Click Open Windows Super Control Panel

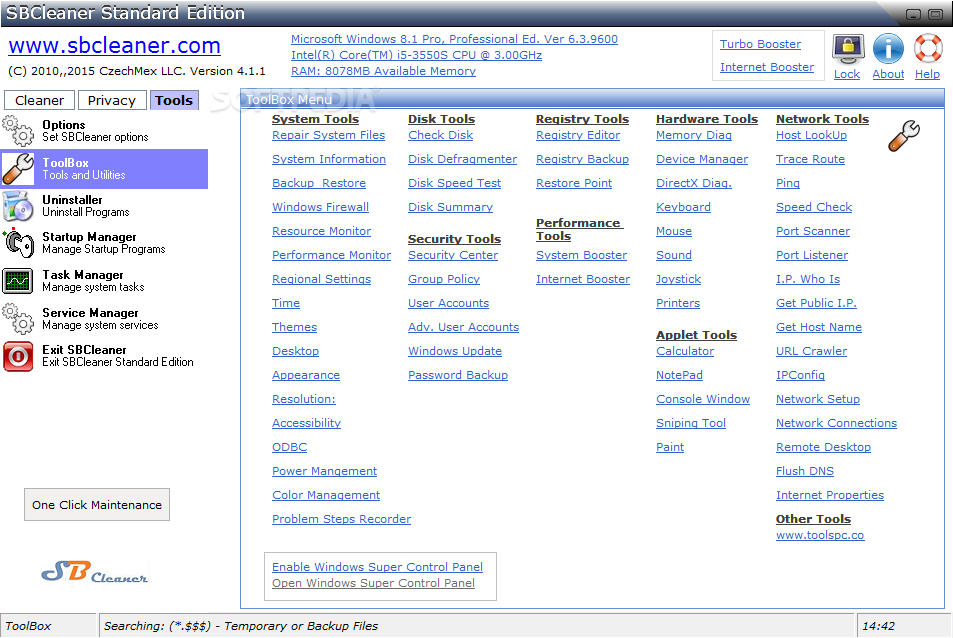coord(373,583)
